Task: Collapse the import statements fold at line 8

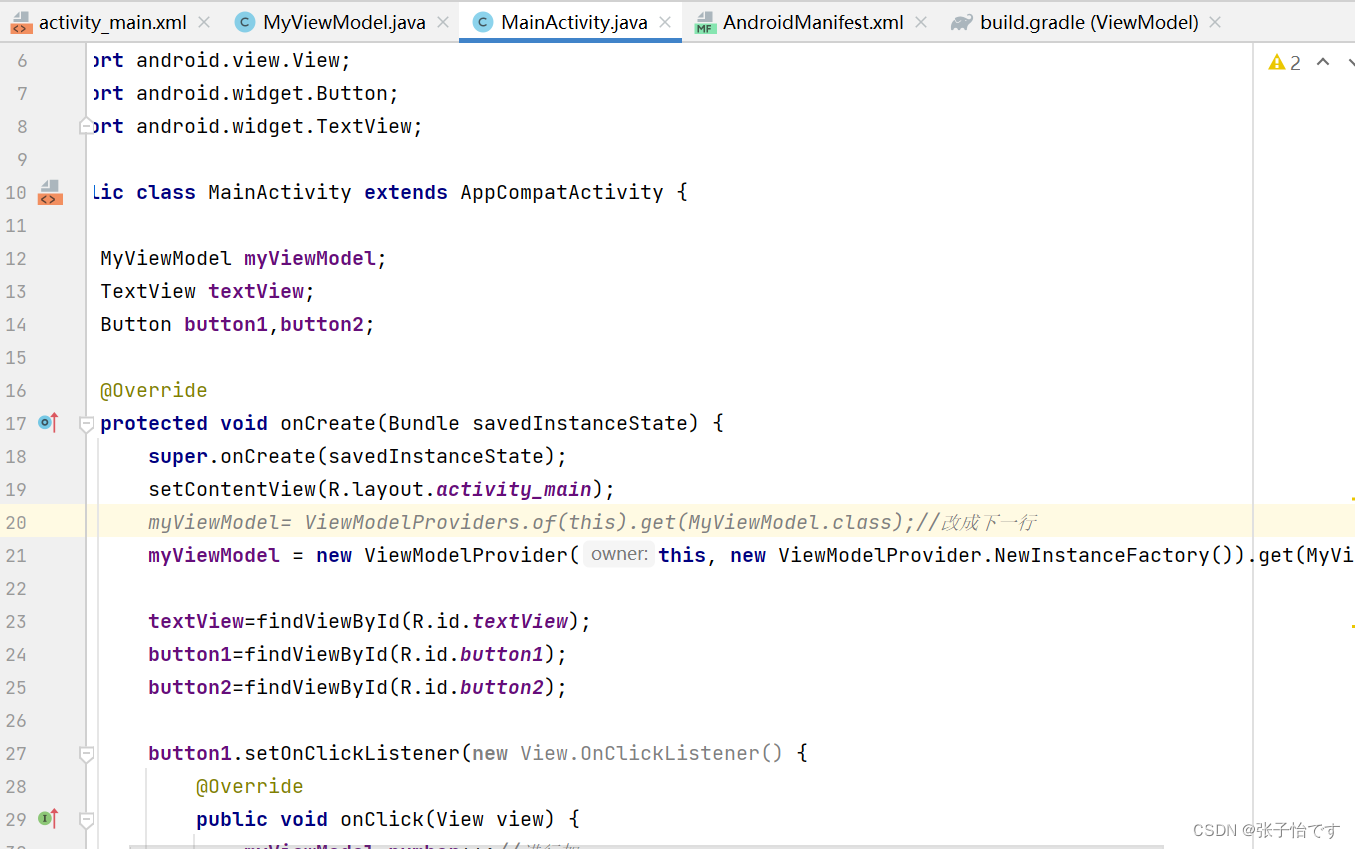Action: 87,126
